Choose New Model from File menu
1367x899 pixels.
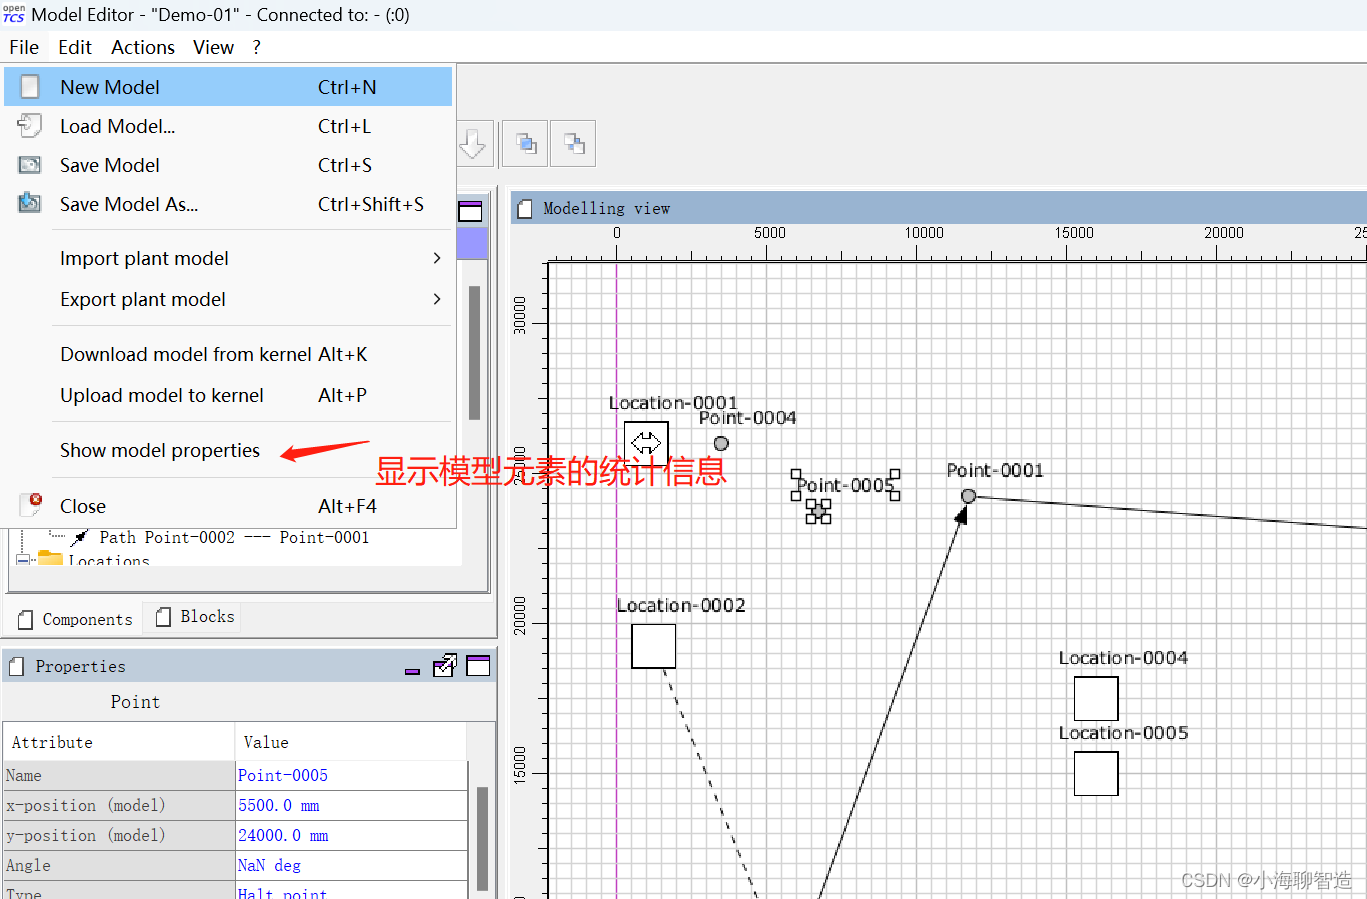[x=228, y=87]
